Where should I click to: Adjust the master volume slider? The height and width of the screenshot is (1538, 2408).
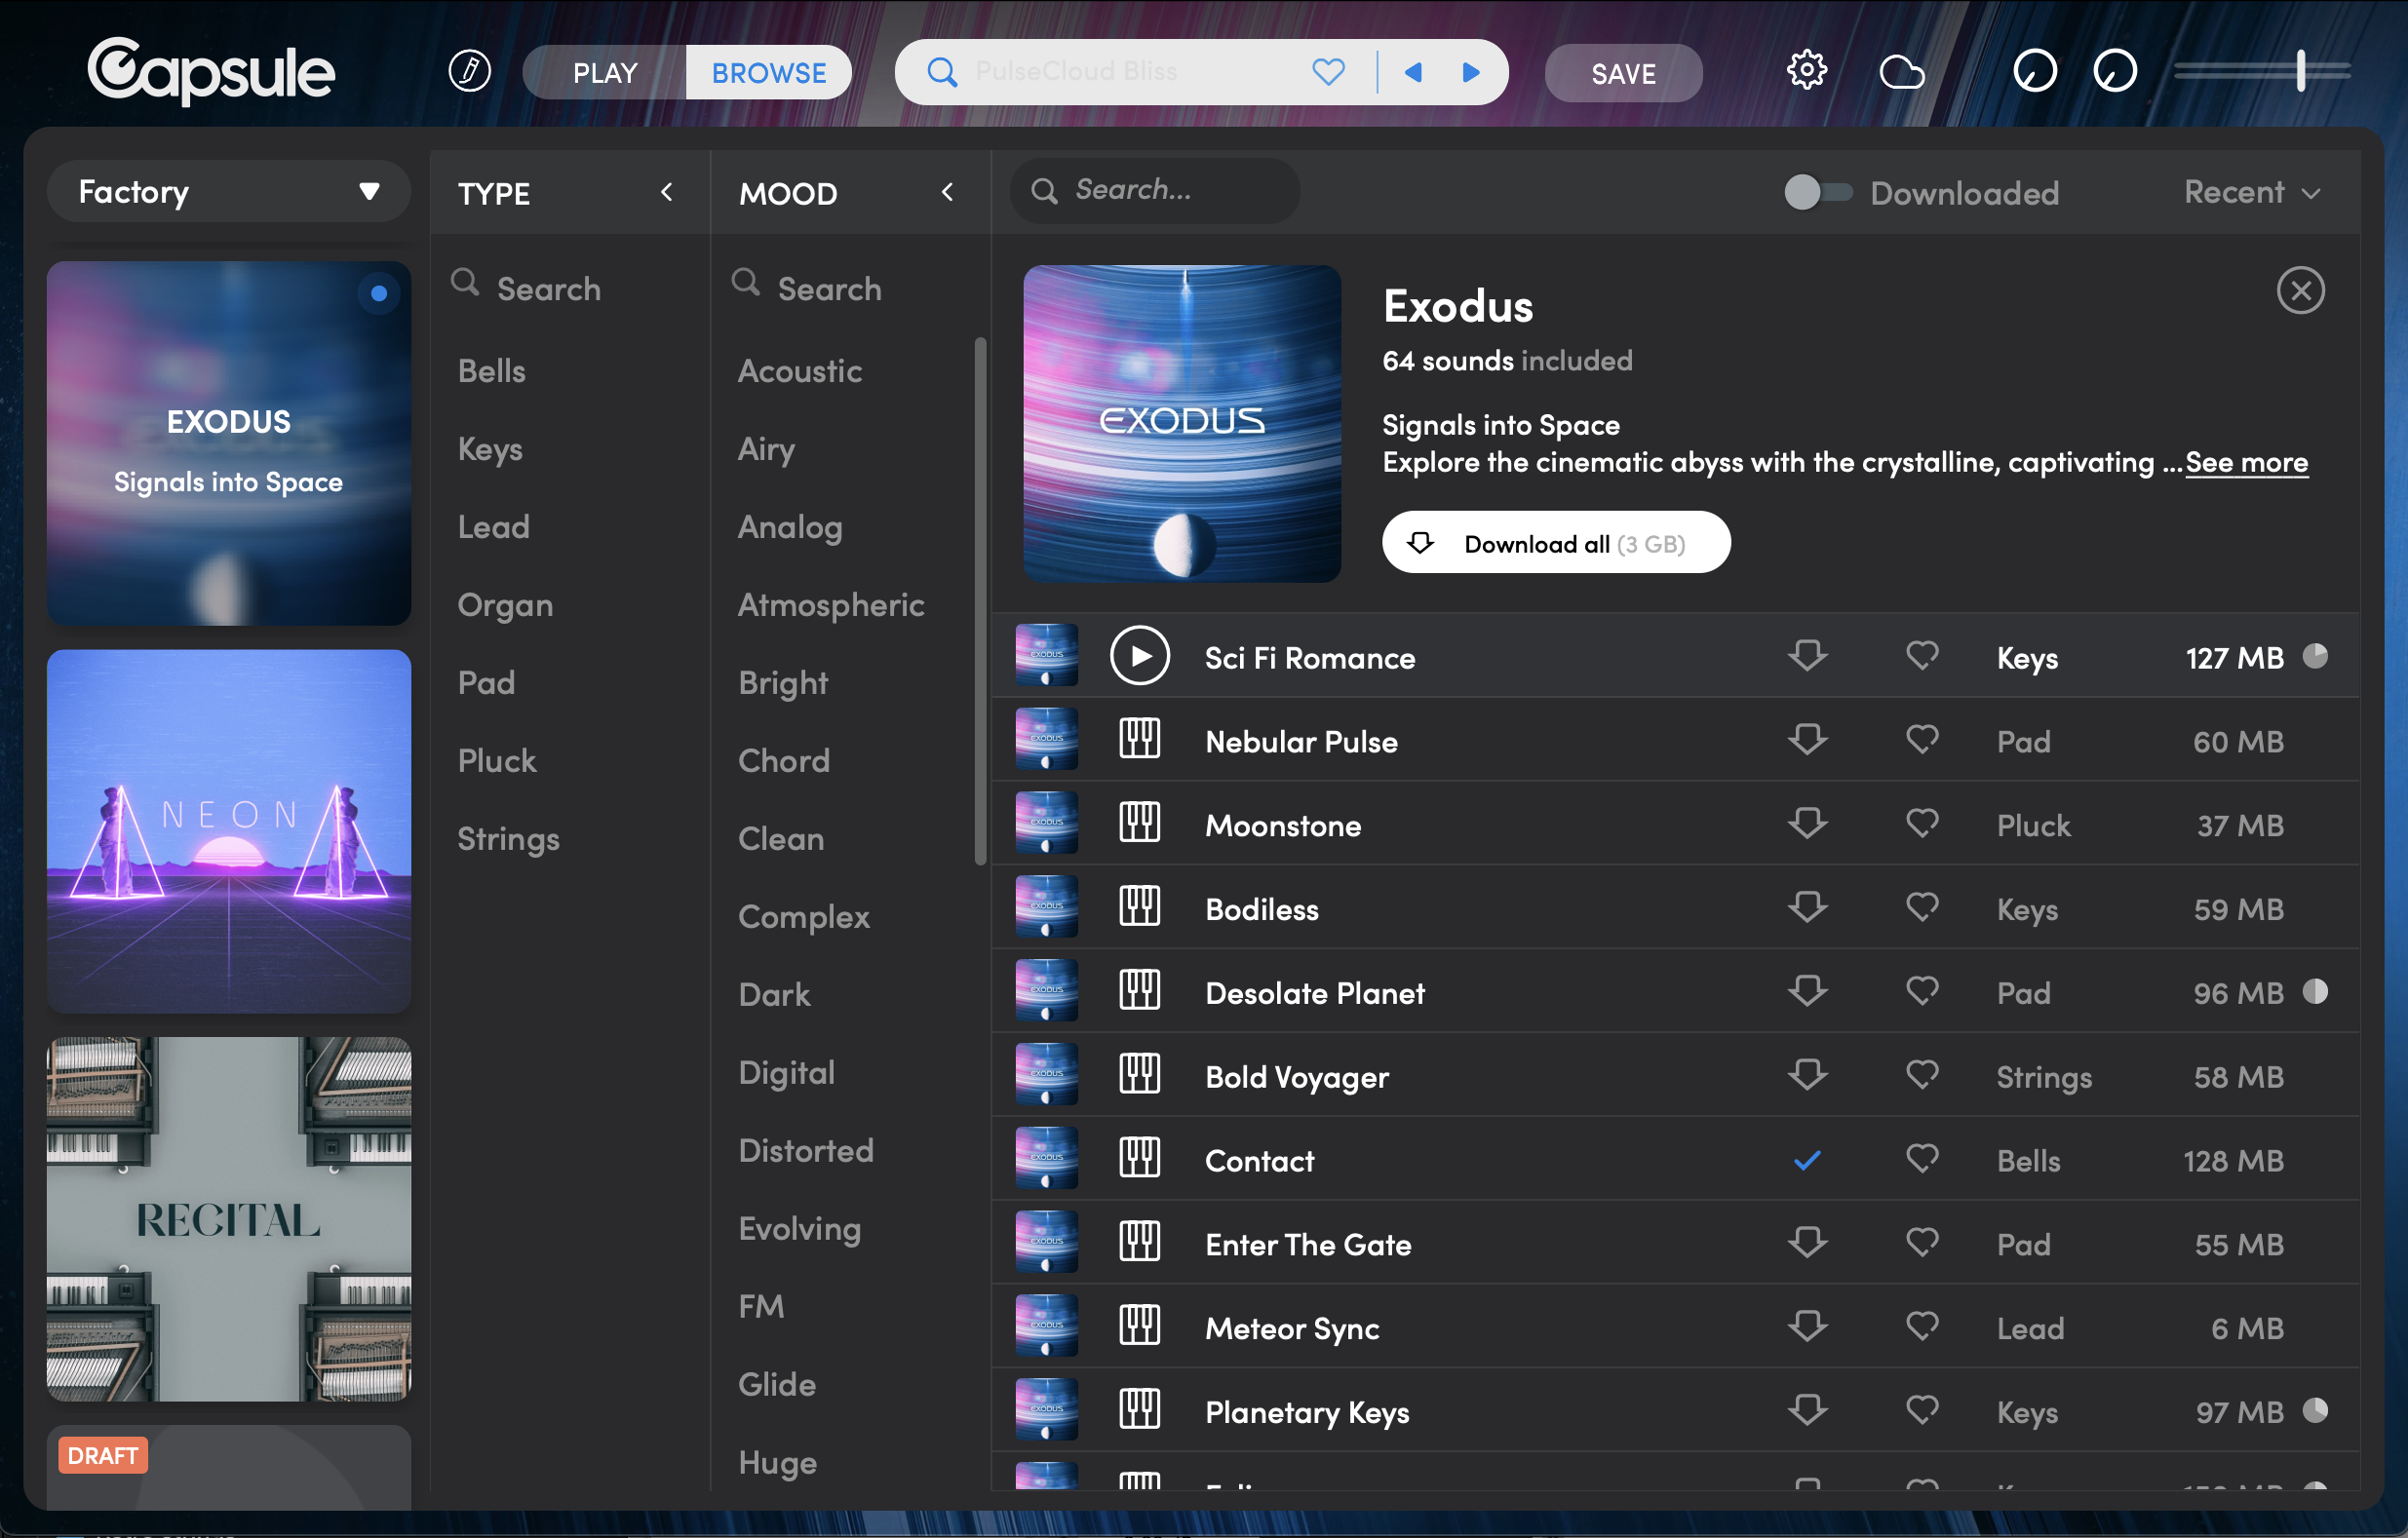[2300, 72]
